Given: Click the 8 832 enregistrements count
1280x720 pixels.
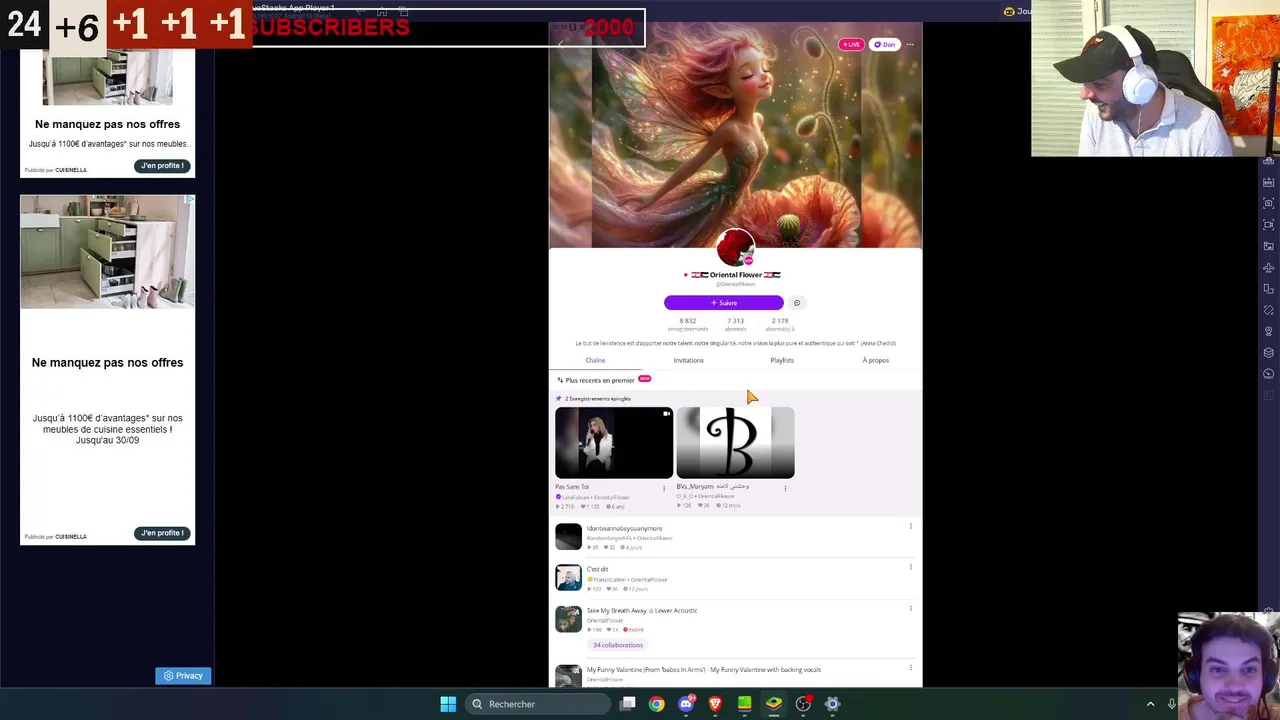Looking at the screenshot, I should click(x=688, y=324).
